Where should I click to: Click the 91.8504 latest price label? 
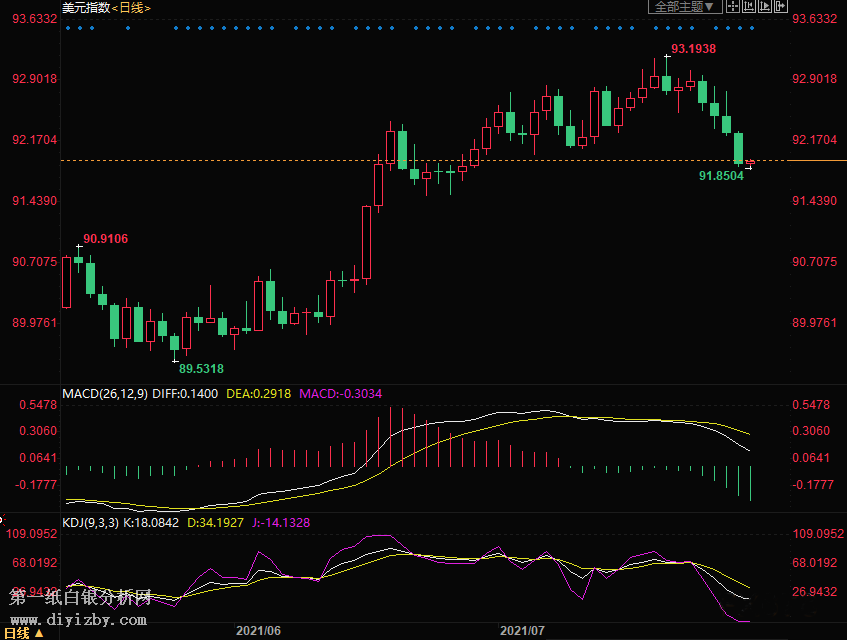(x=721, y=175)
